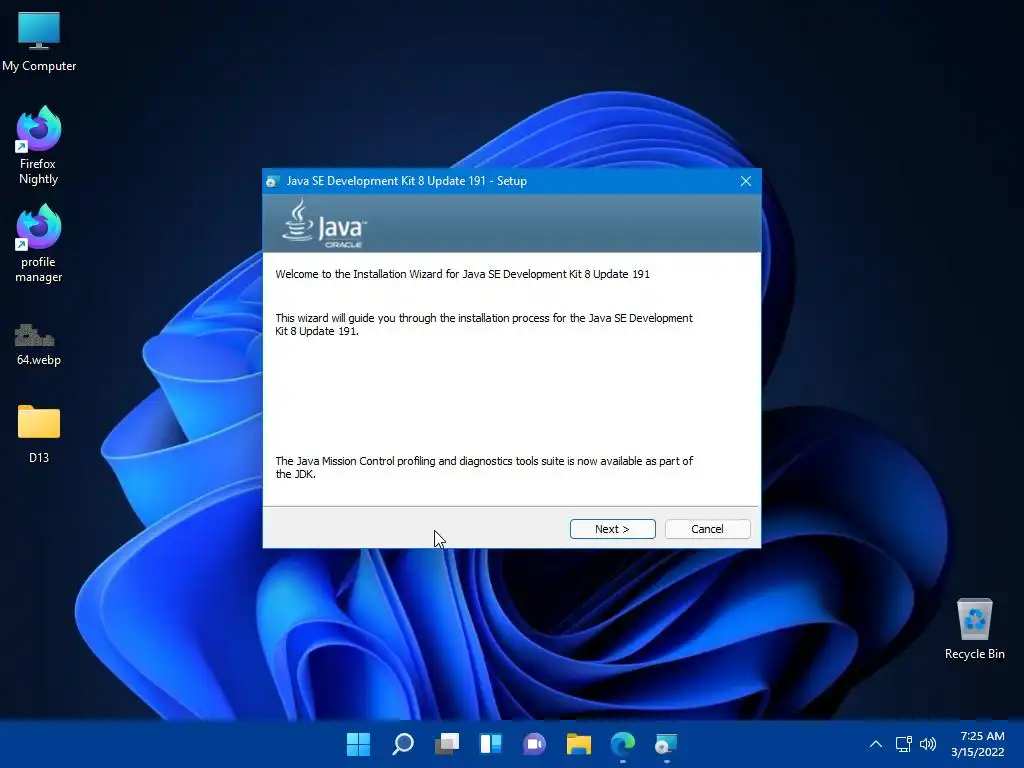Open the Widgets panel in taskbar
1024x768 pixels.
click(490, 744)
